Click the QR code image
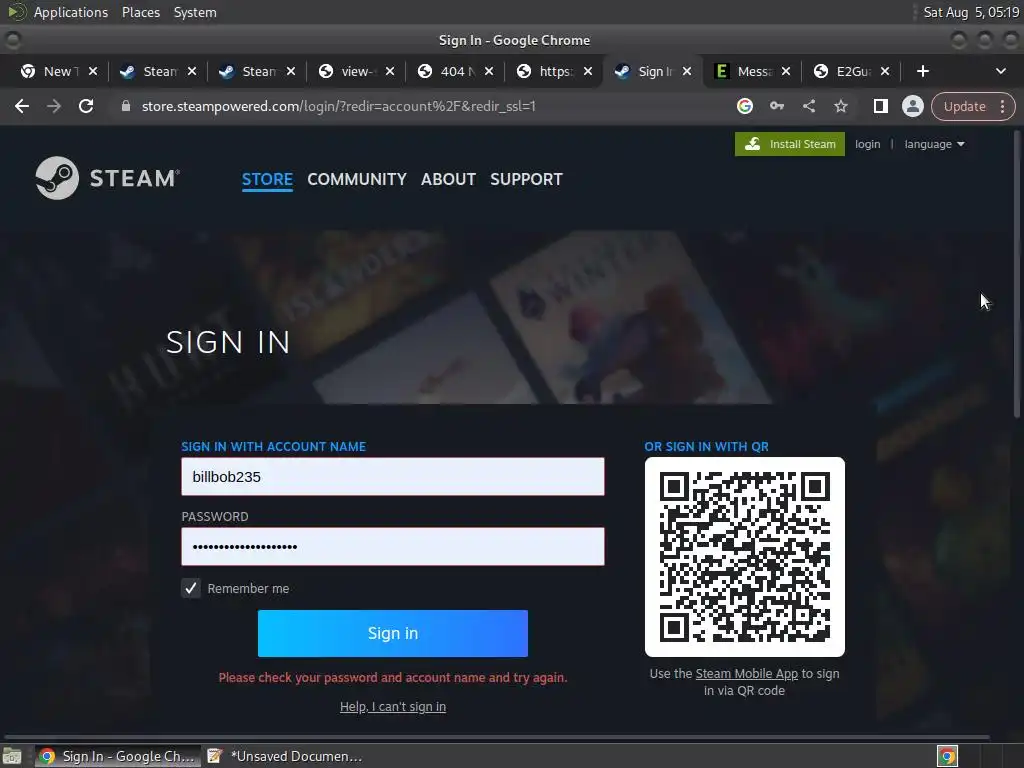The height and width of the screenshot is (768, 1024). tap(744, 557)
